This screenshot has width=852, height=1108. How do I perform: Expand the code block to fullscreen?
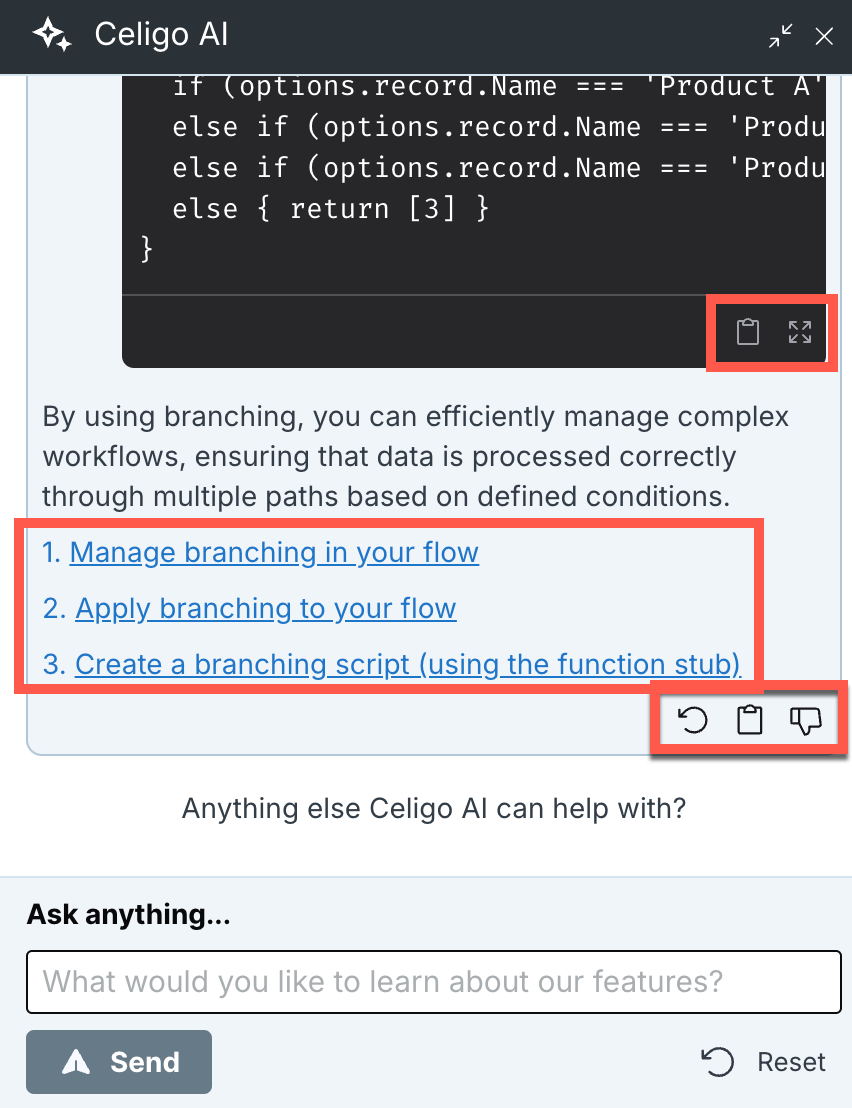pyautogui.click(x=800, y=331)
